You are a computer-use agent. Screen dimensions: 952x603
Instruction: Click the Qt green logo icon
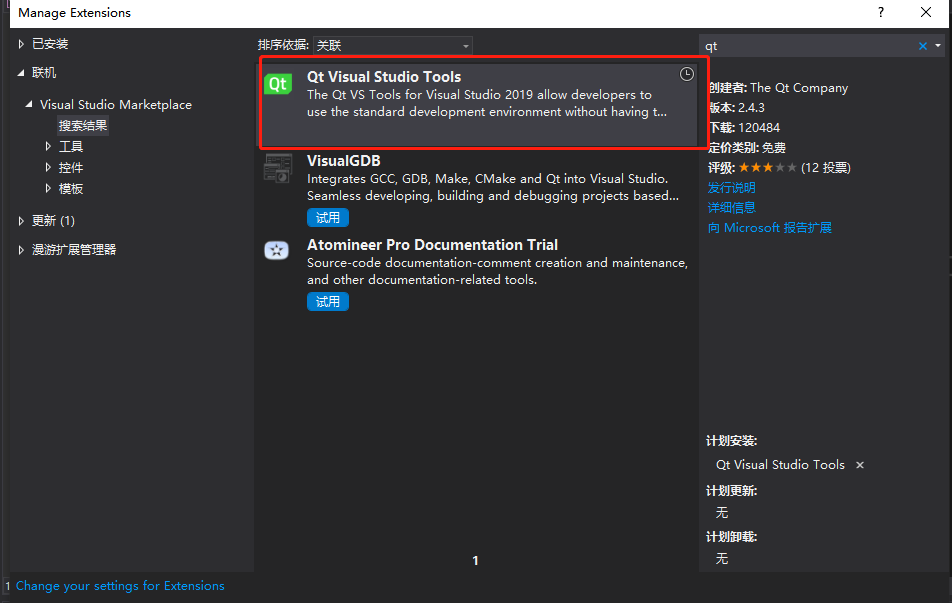pos(278,84)
